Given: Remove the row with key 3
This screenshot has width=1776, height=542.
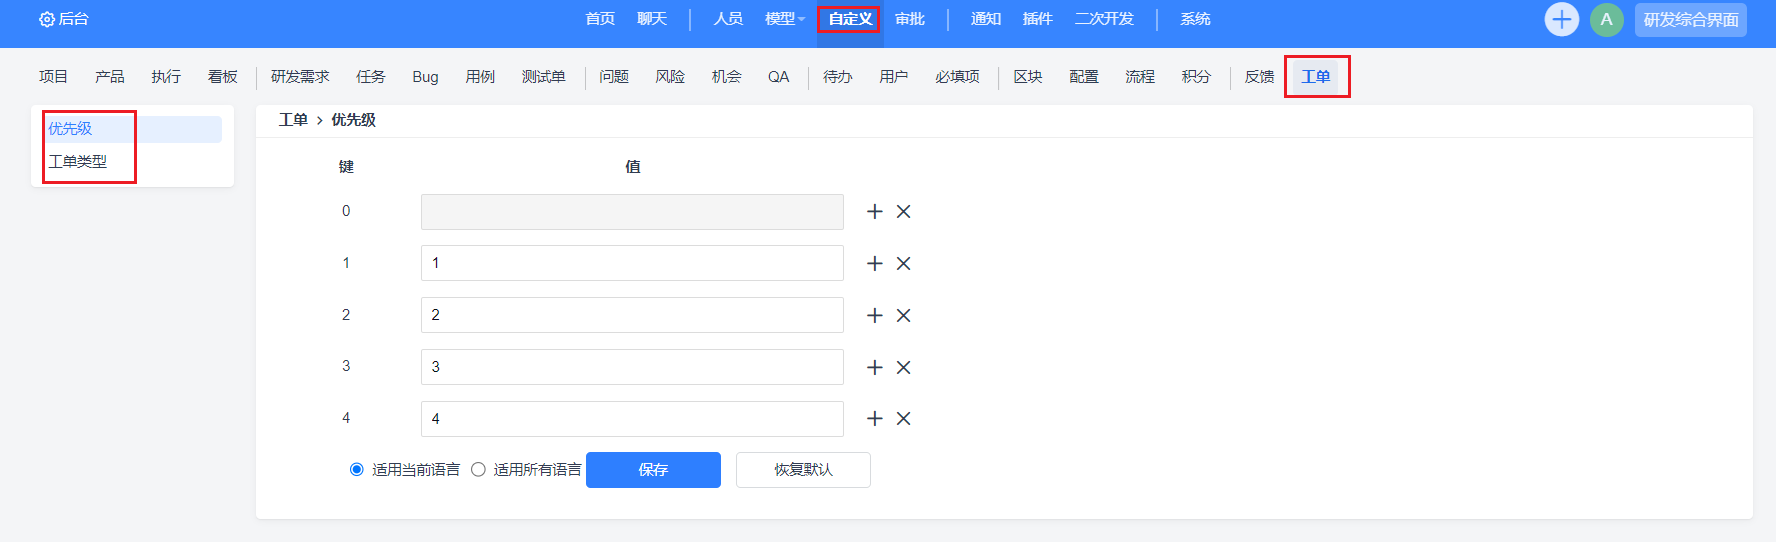Looking at the screenshot, I should (x=904, y=368).
